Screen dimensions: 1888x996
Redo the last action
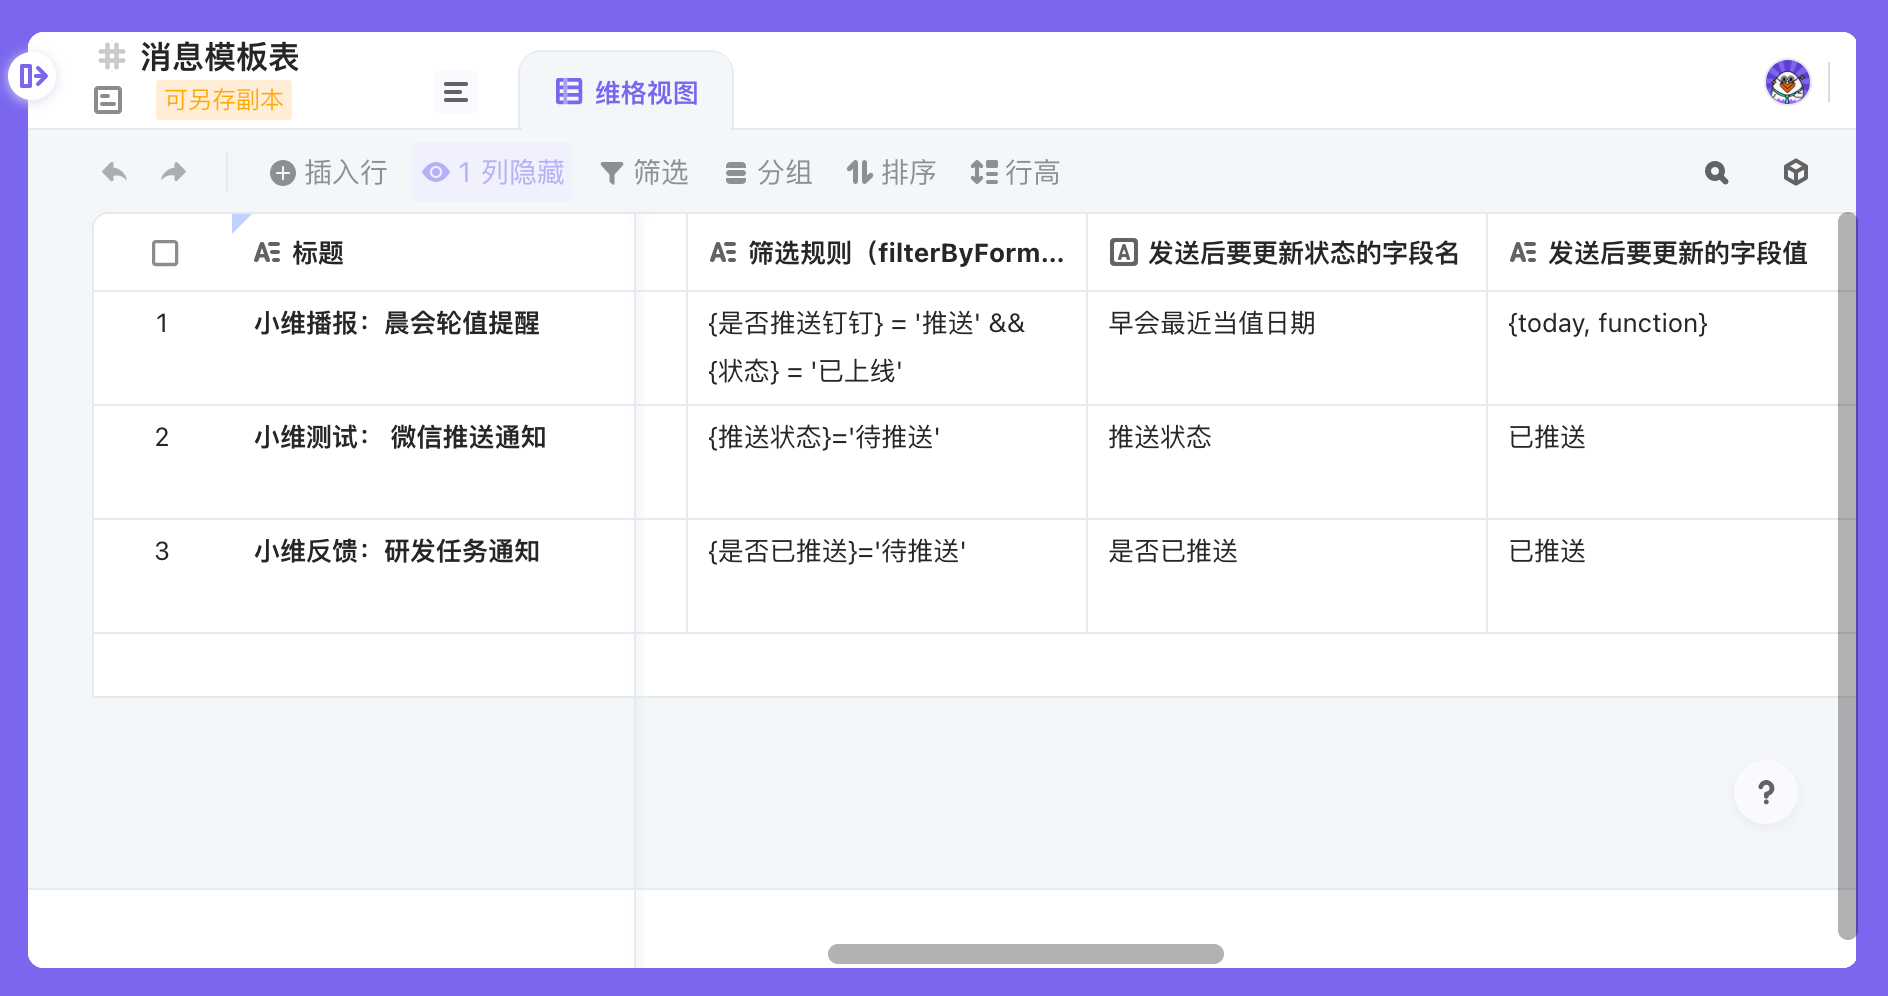174,172
